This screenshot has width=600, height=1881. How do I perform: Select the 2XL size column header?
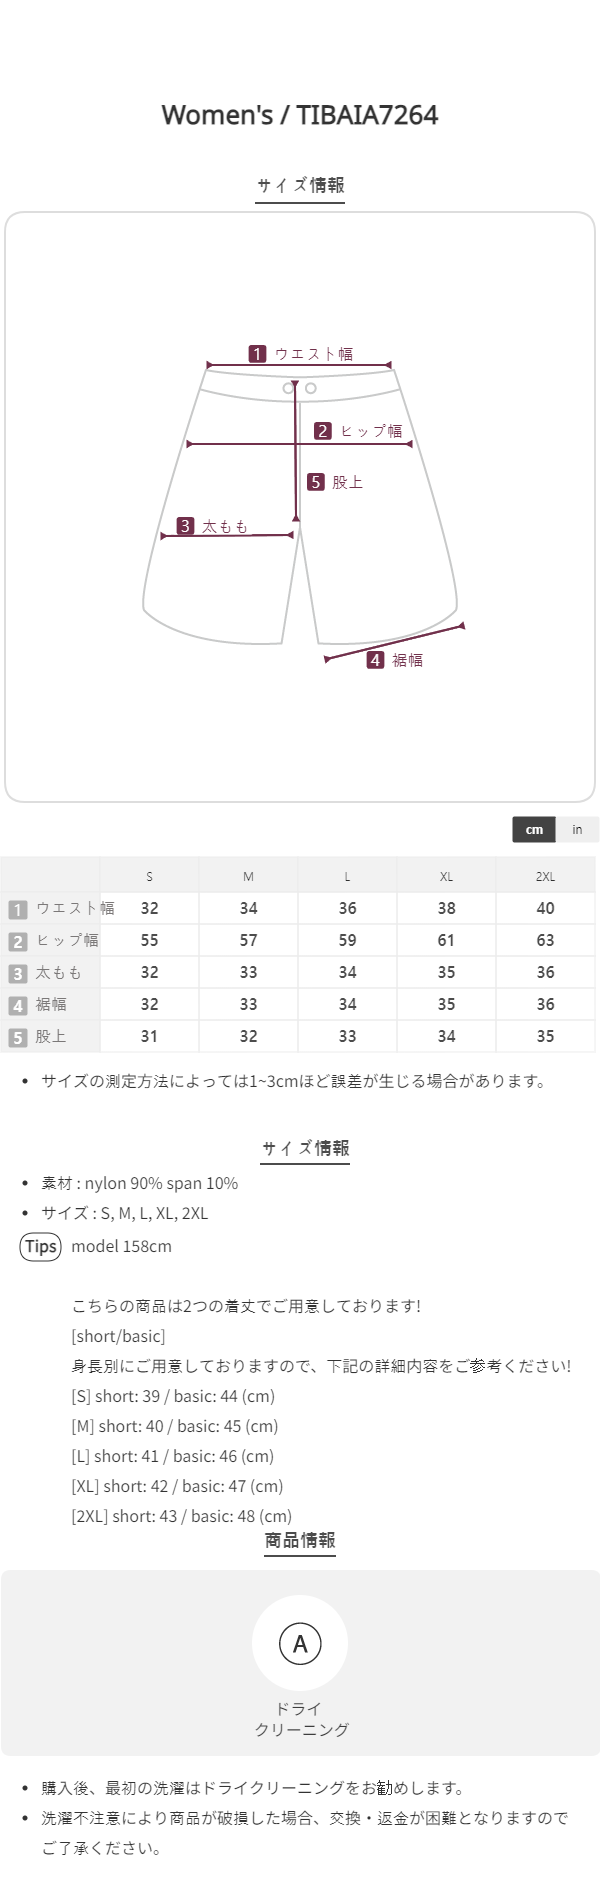point(545,876)
